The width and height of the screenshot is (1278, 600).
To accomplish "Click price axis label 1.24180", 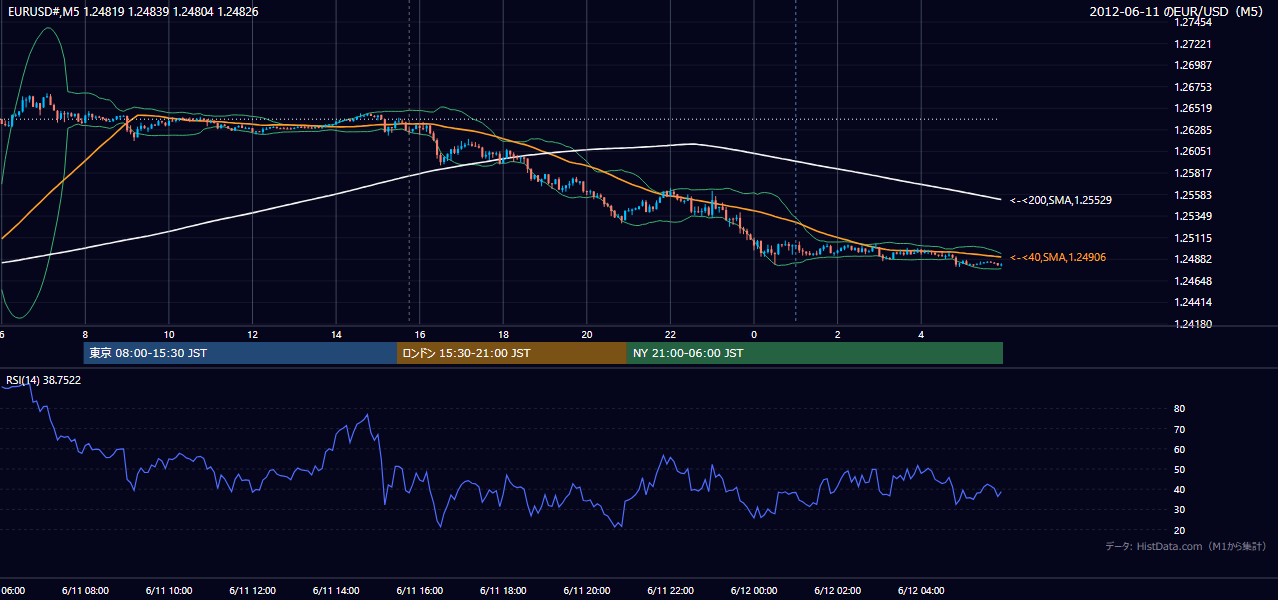I will 1193,324.
